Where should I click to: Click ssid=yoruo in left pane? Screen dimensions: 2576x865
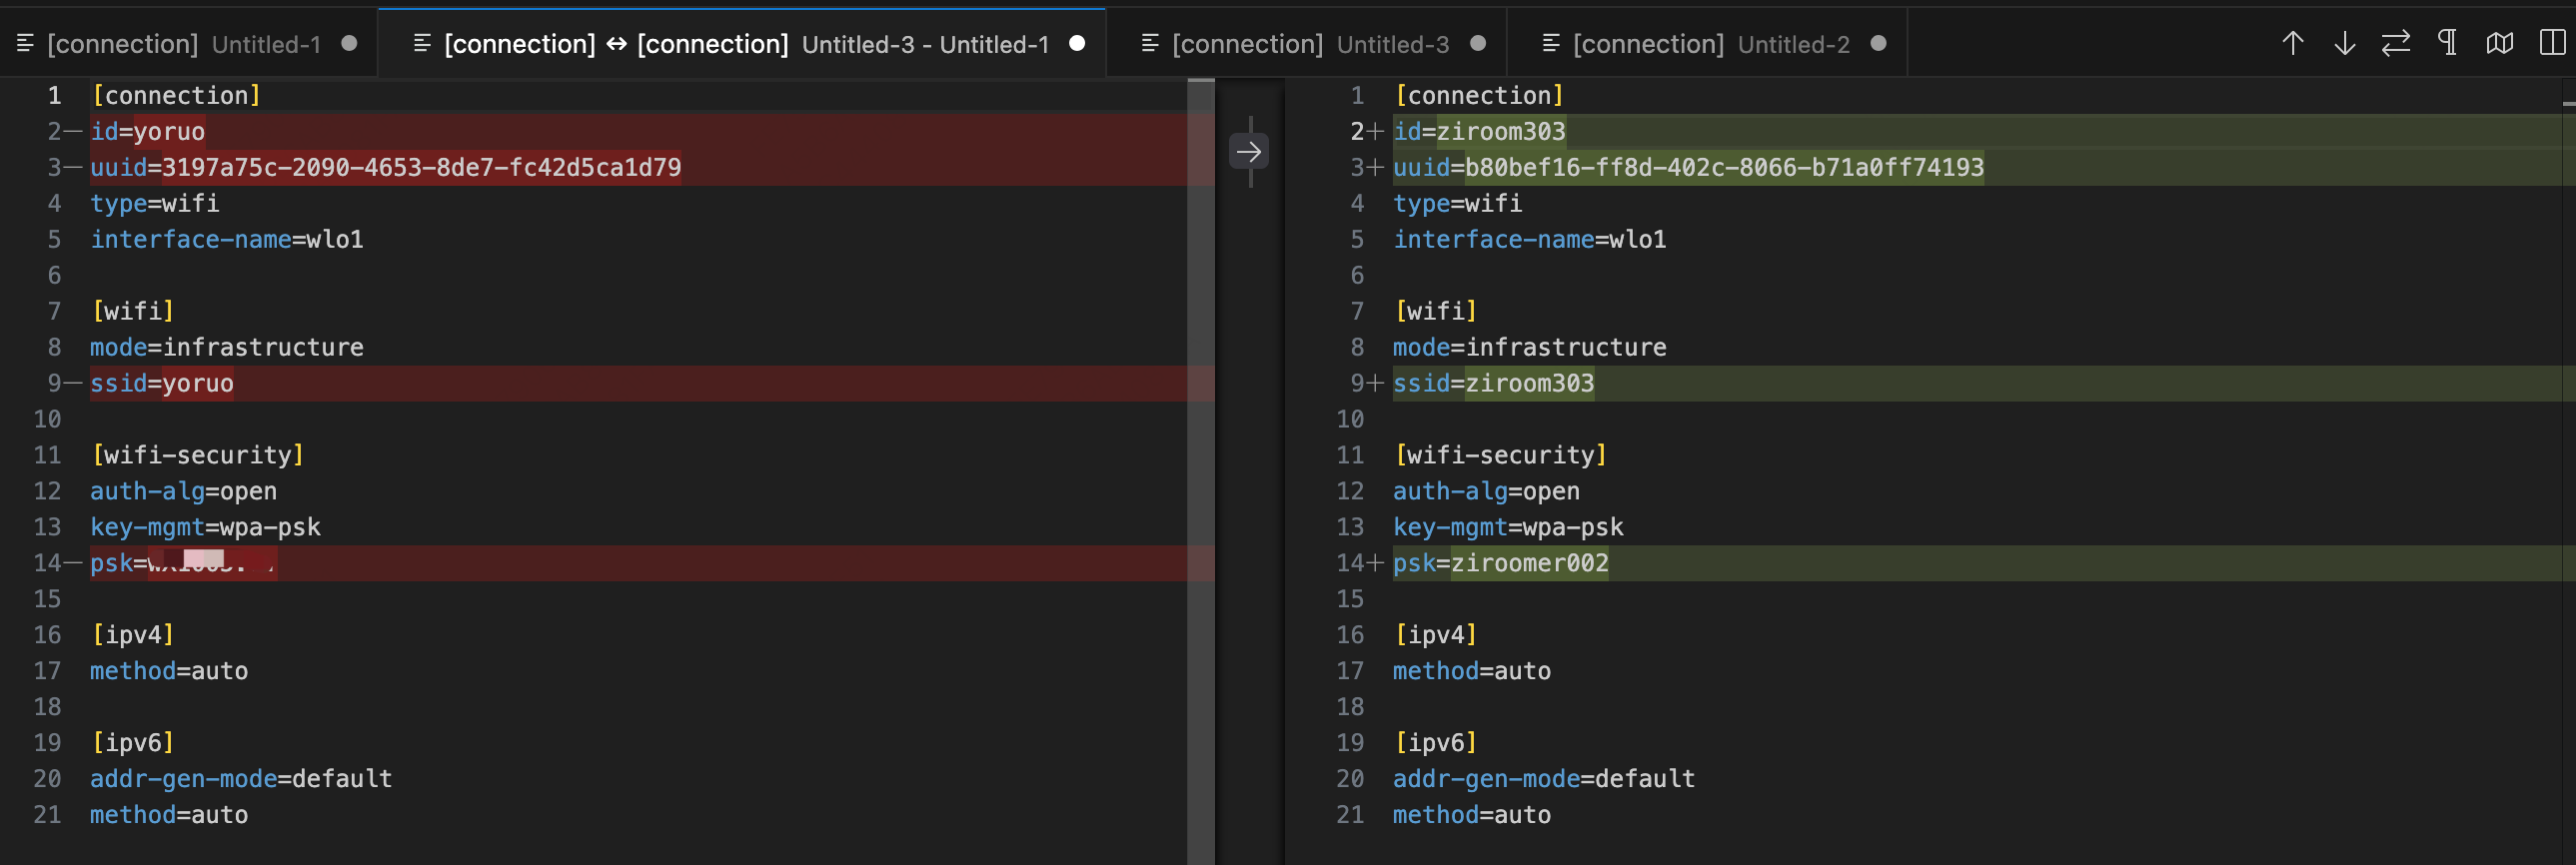click(x=162, y=383)
